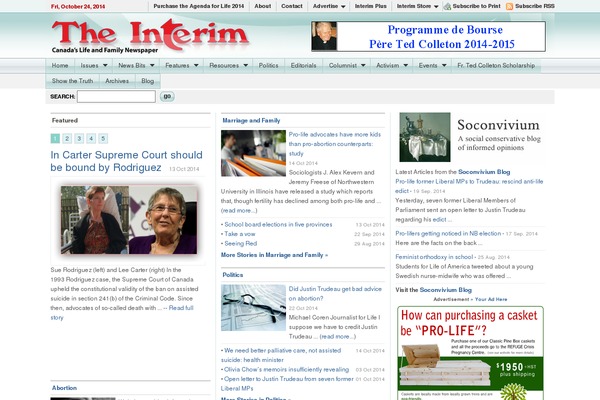Image resolution: width=600 pixels, height=400 pixels.
Task: Open 'Pro-lifers getting noticed in NB election'
Action: pyautogui.click(x=448, y=233)
